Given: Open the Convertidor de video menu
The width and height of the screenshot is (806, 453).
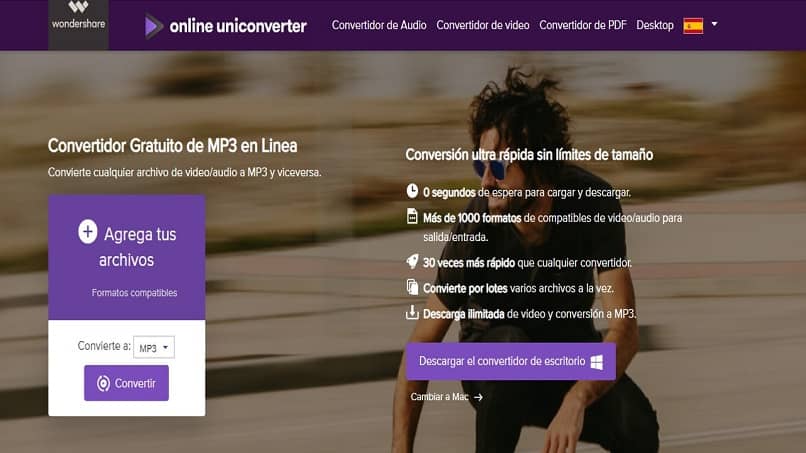Looking at the screenshot, I should pyautogui.click(x=483, y=25).
